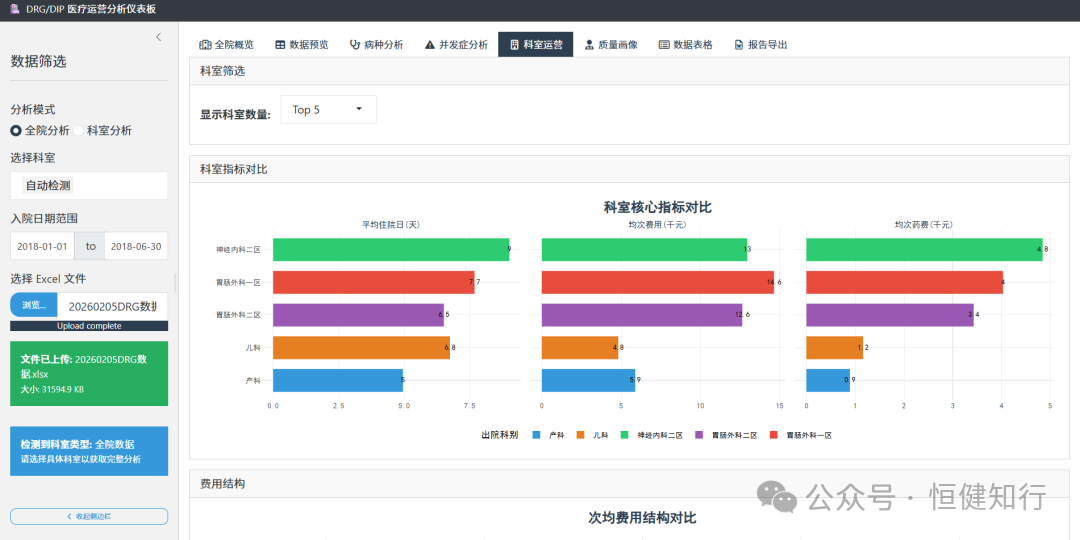
Task: Click the end date field 2018-06-30
Action: point(136,246)
